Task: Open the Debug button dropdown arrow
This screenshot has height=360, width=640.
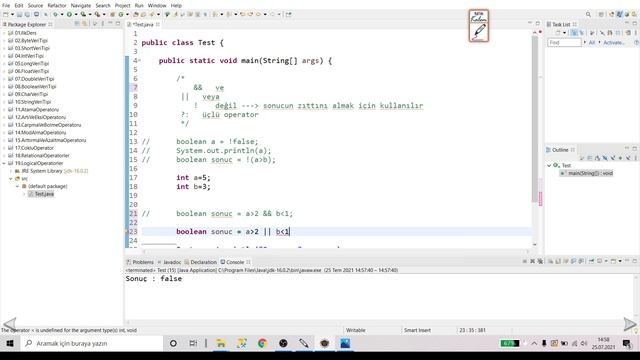Action: [x=62, y=14]
